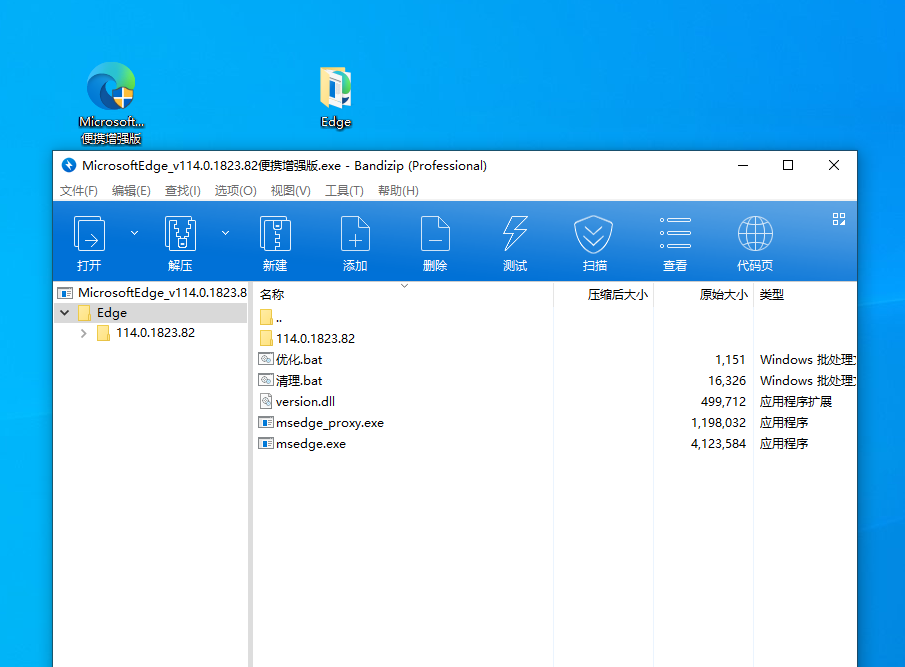Open the 选项(O) menu
Viewport: 905px width, 667px height.
click(235, 190)
